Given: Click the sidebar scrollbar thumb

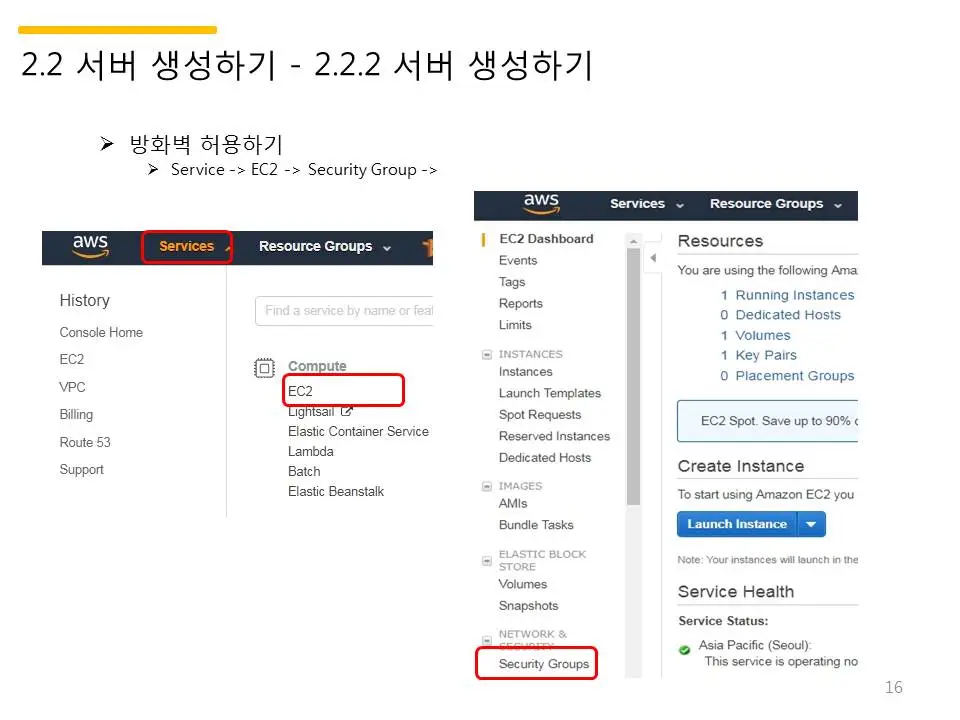Looking at the screenshot, I should 633,377.
